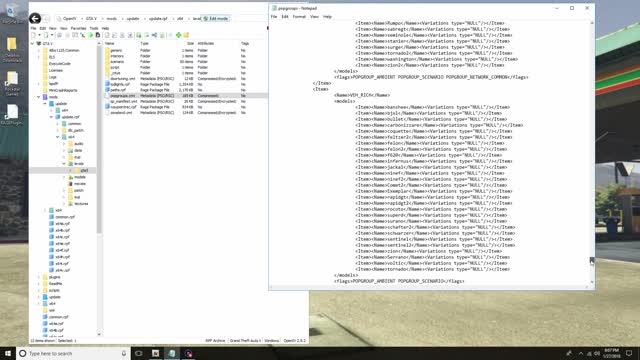This screenshot has width=640, height=360.
Task: Open dropdown arrow beside second document icon
Action: (52, 35)
